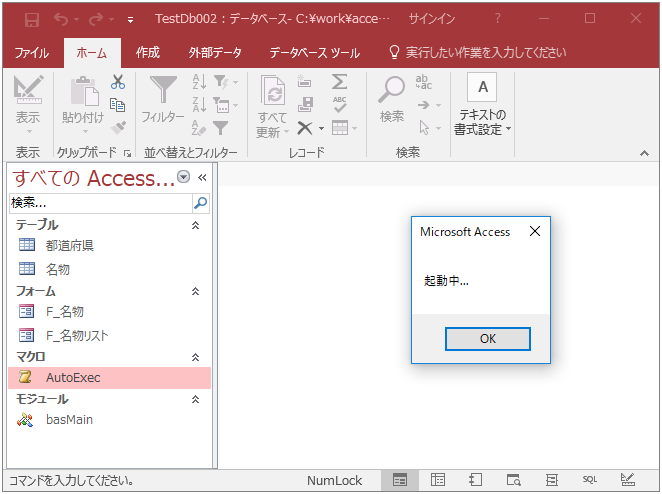This screenshot has height=494, width=662.
Task: Open the データベース ツール tab
Action: coord(315,53)
